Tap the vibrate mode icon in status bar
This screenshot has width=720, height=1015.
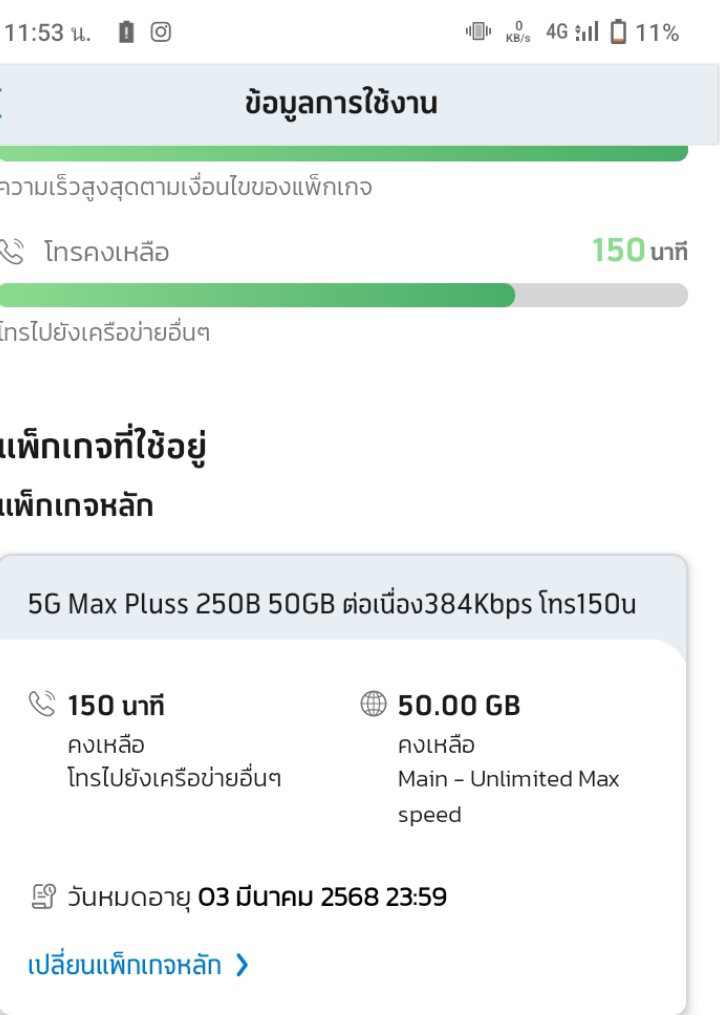[478, 31]
